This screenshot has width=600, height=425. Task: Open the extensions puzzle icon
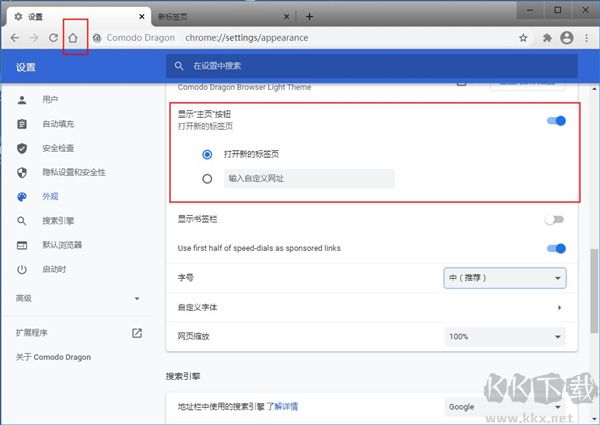tap(547, 38)
